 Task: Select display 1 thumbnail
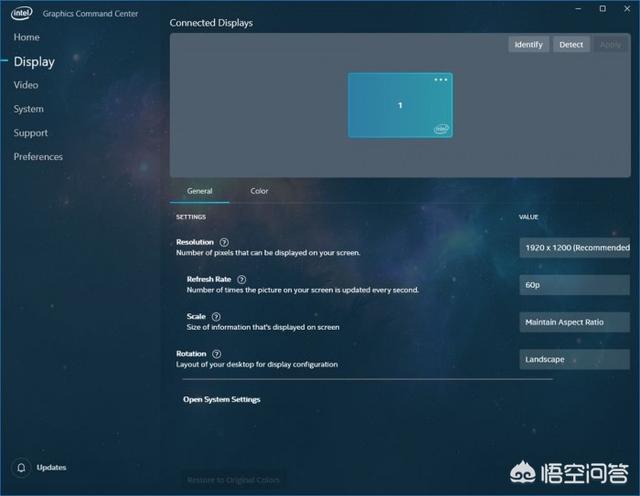[x=400, y=105]
